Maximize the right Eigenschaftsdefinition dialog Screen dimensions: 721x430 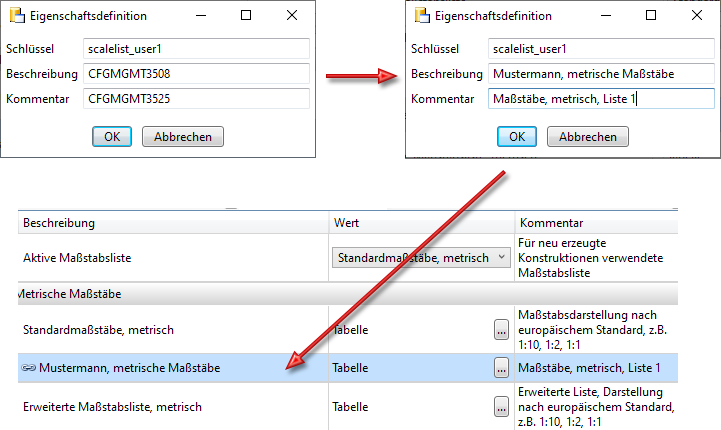[651, 16]
